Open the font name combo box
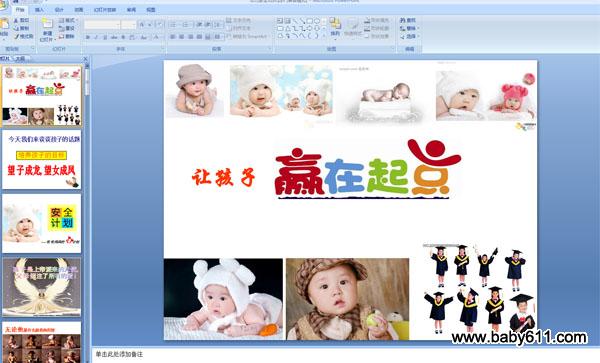This screenshot has width=600, height=363. (x=102, y=25)
